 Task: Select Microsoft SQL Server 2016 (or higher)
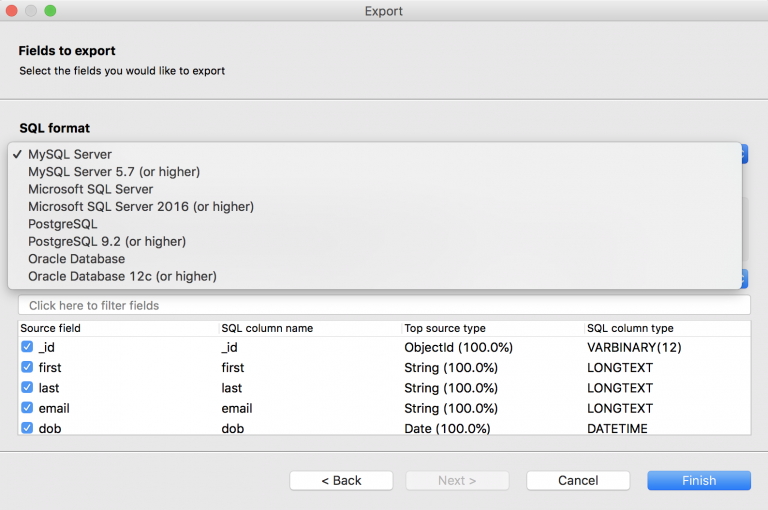(141, 207)
